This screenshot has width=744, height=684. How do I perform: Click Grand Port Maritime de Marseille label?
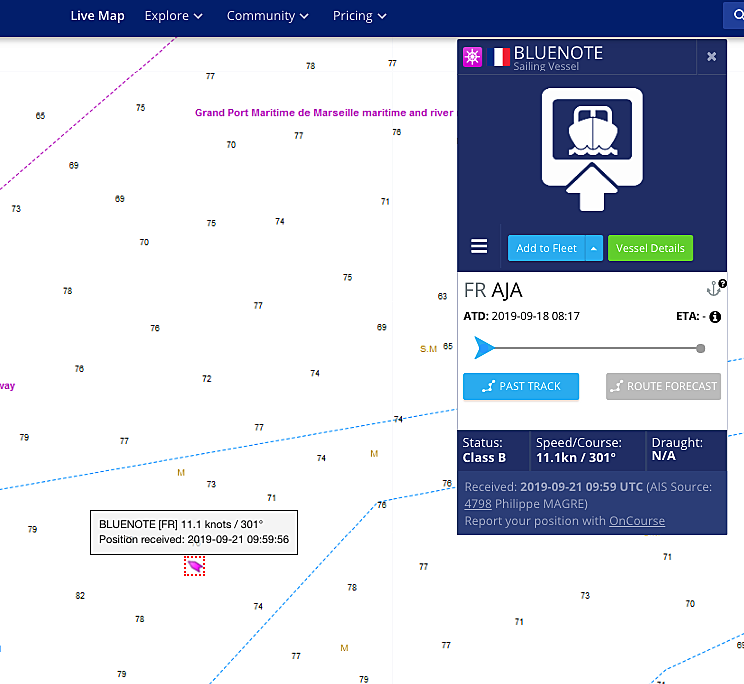click(x=324, y=113)
